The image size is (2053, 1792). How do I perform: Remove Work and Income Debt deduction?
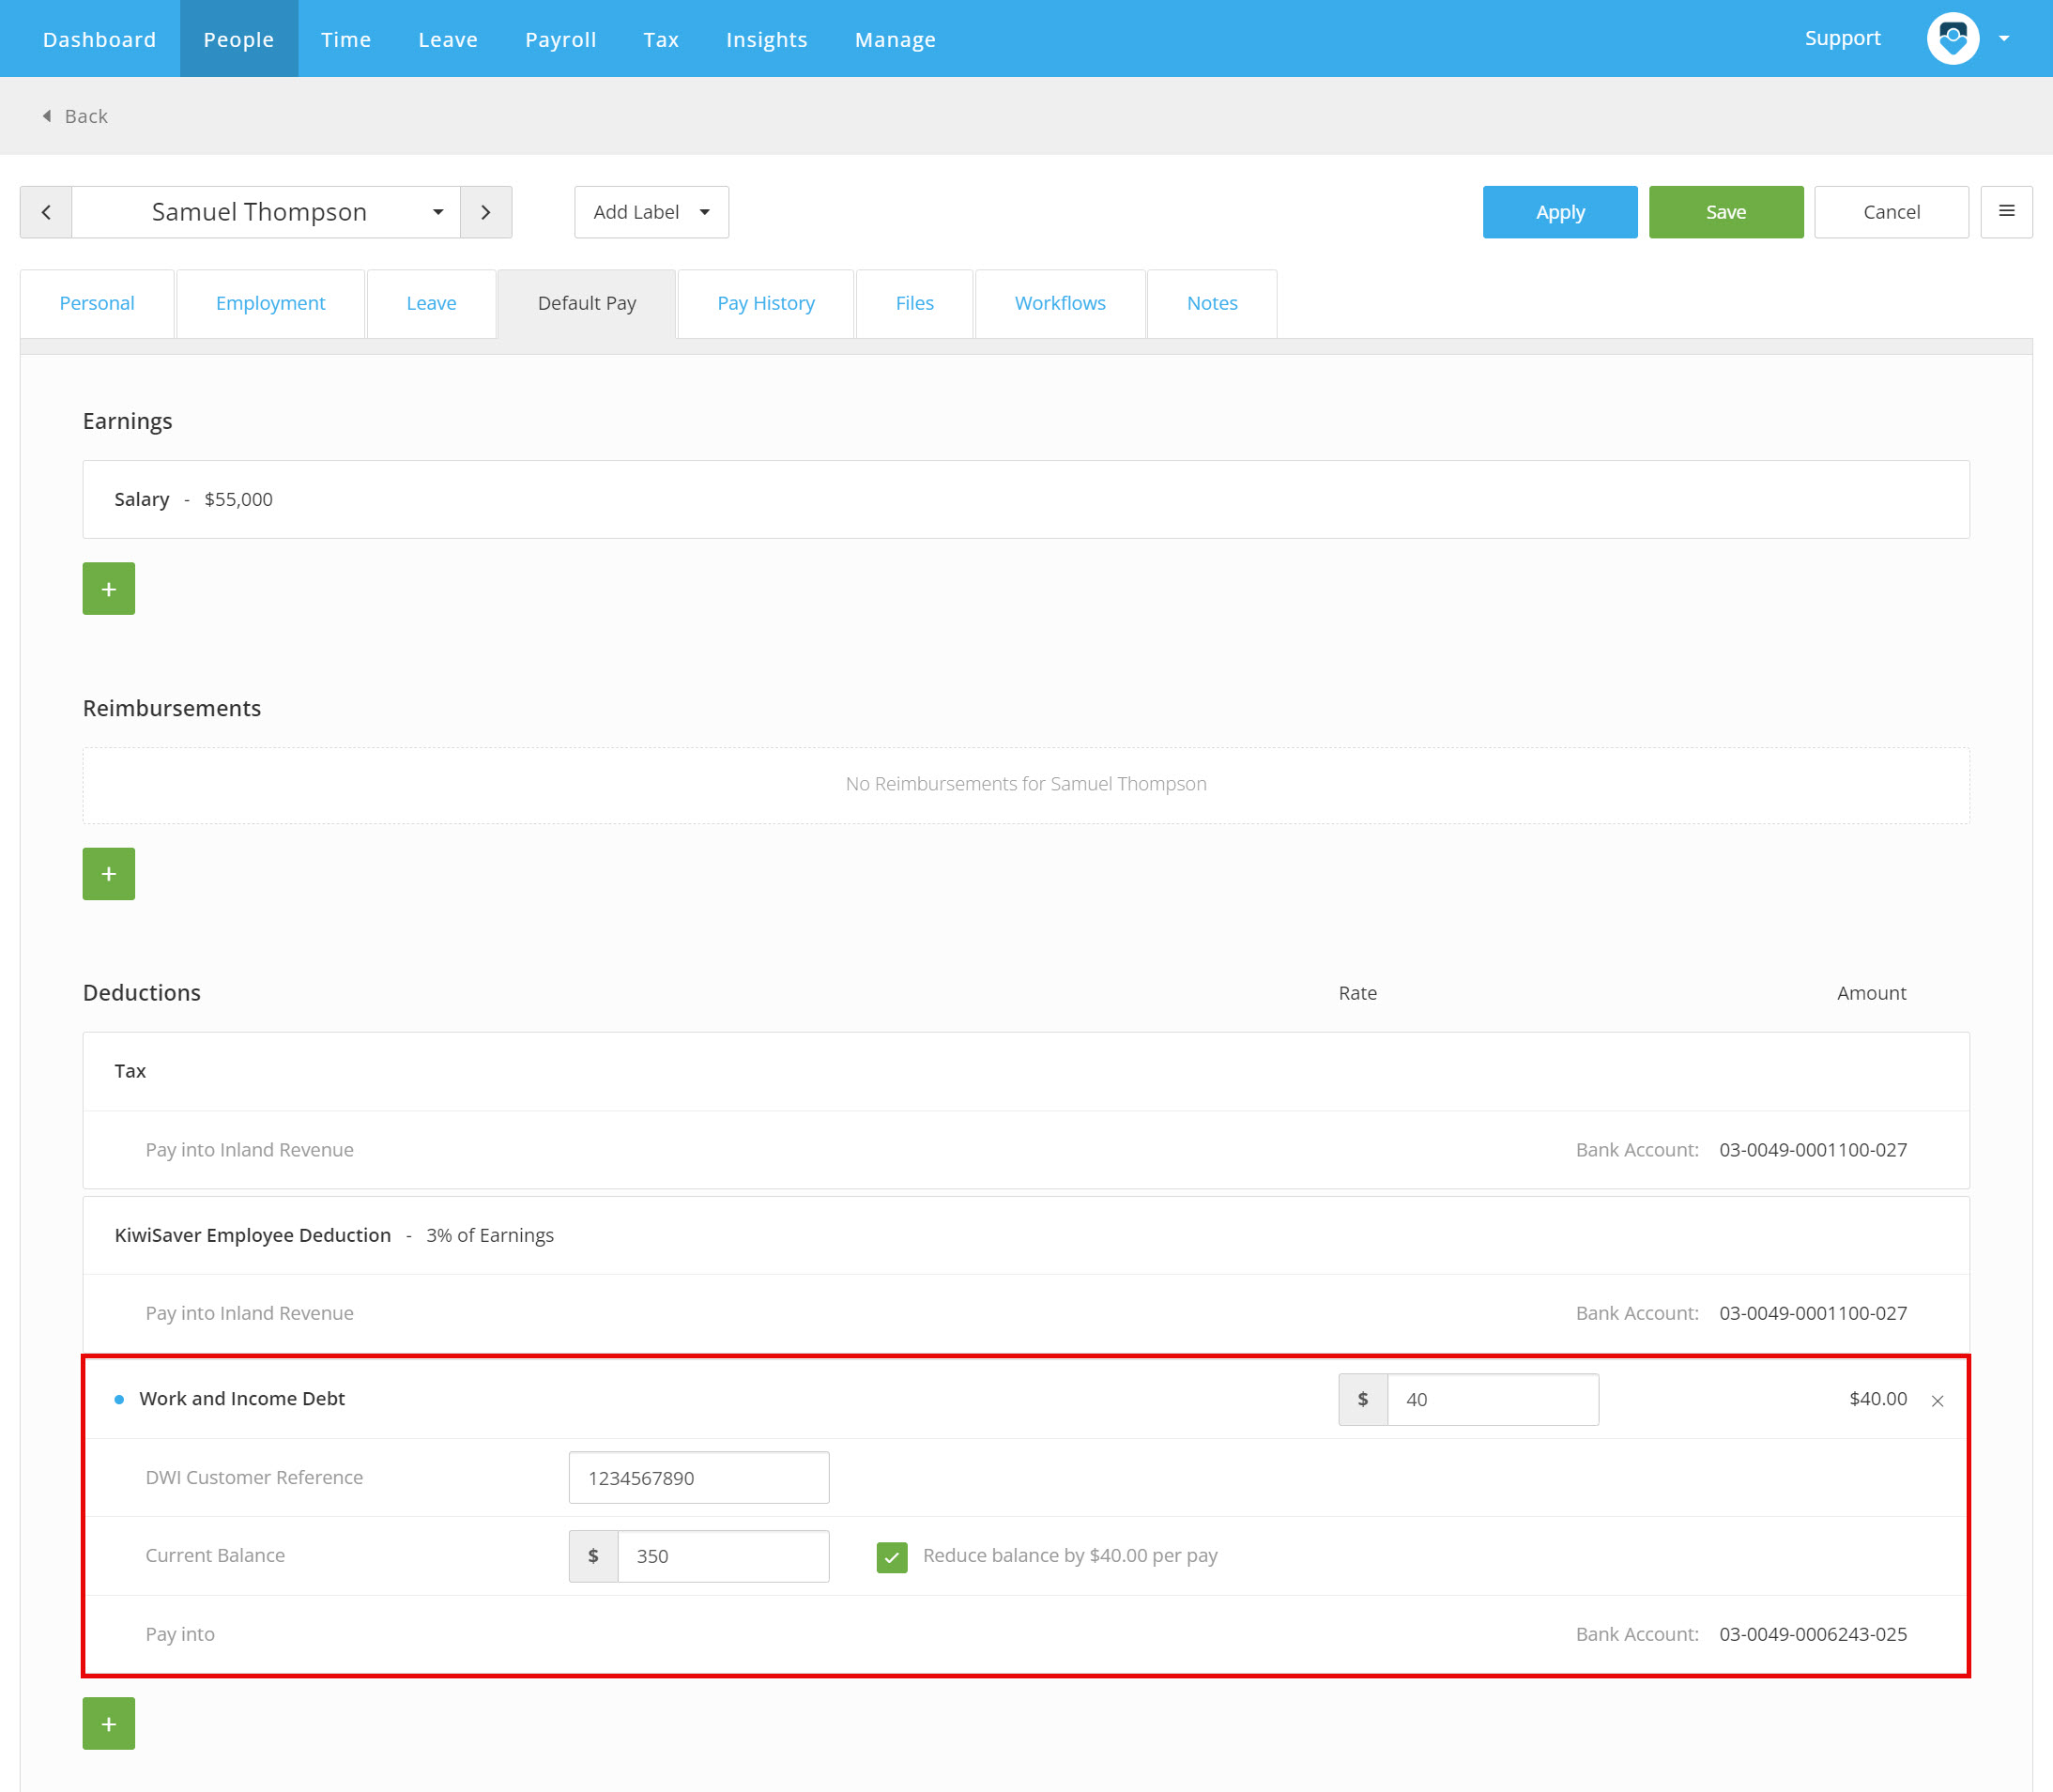(x=1937, y=1401)
